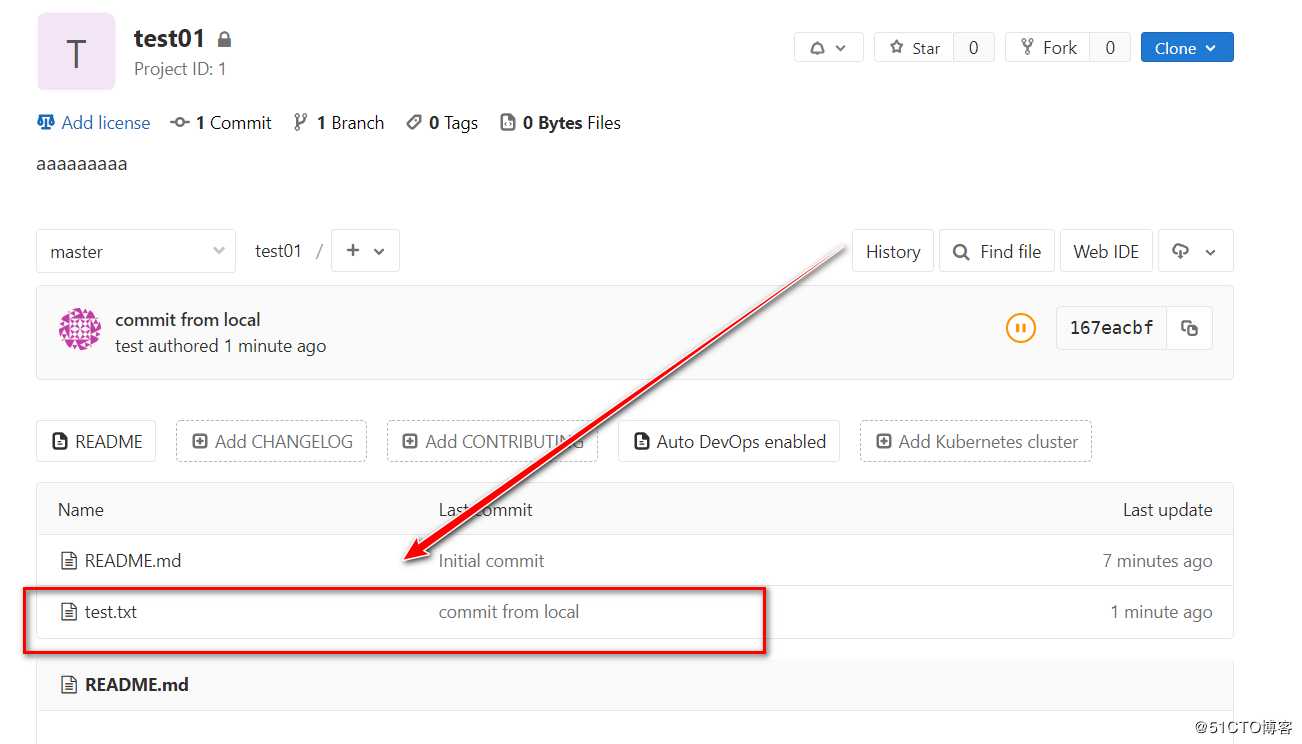Open the 1 Branch link
The image size is (1302, 744).
point(338,123)
